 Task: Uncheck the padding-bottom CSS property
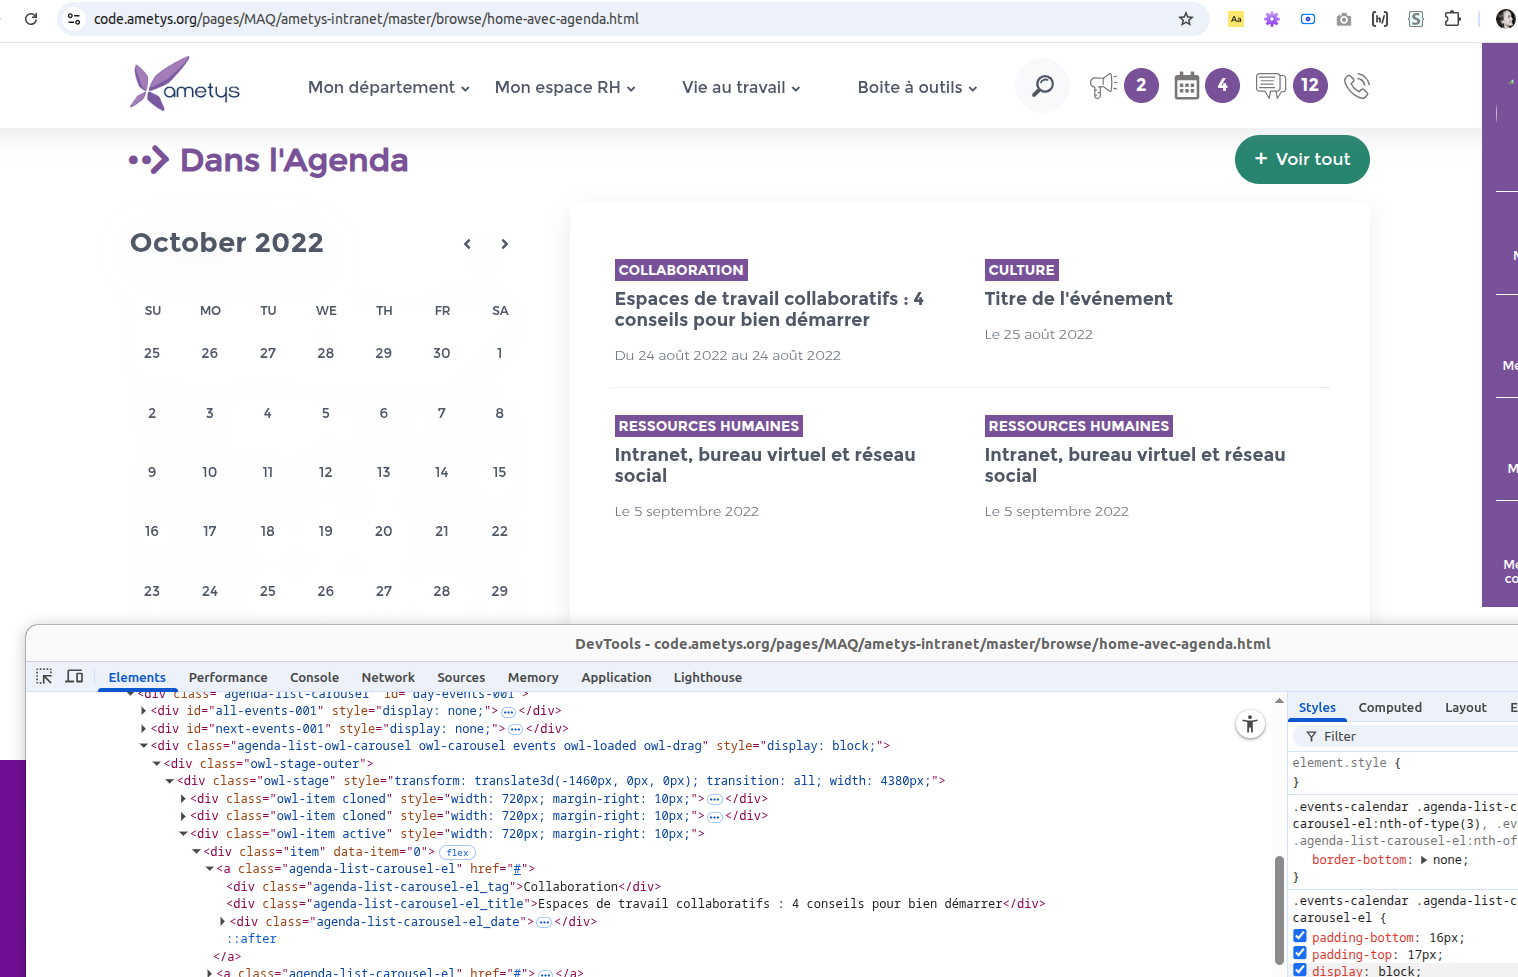tap(1300, 937)
